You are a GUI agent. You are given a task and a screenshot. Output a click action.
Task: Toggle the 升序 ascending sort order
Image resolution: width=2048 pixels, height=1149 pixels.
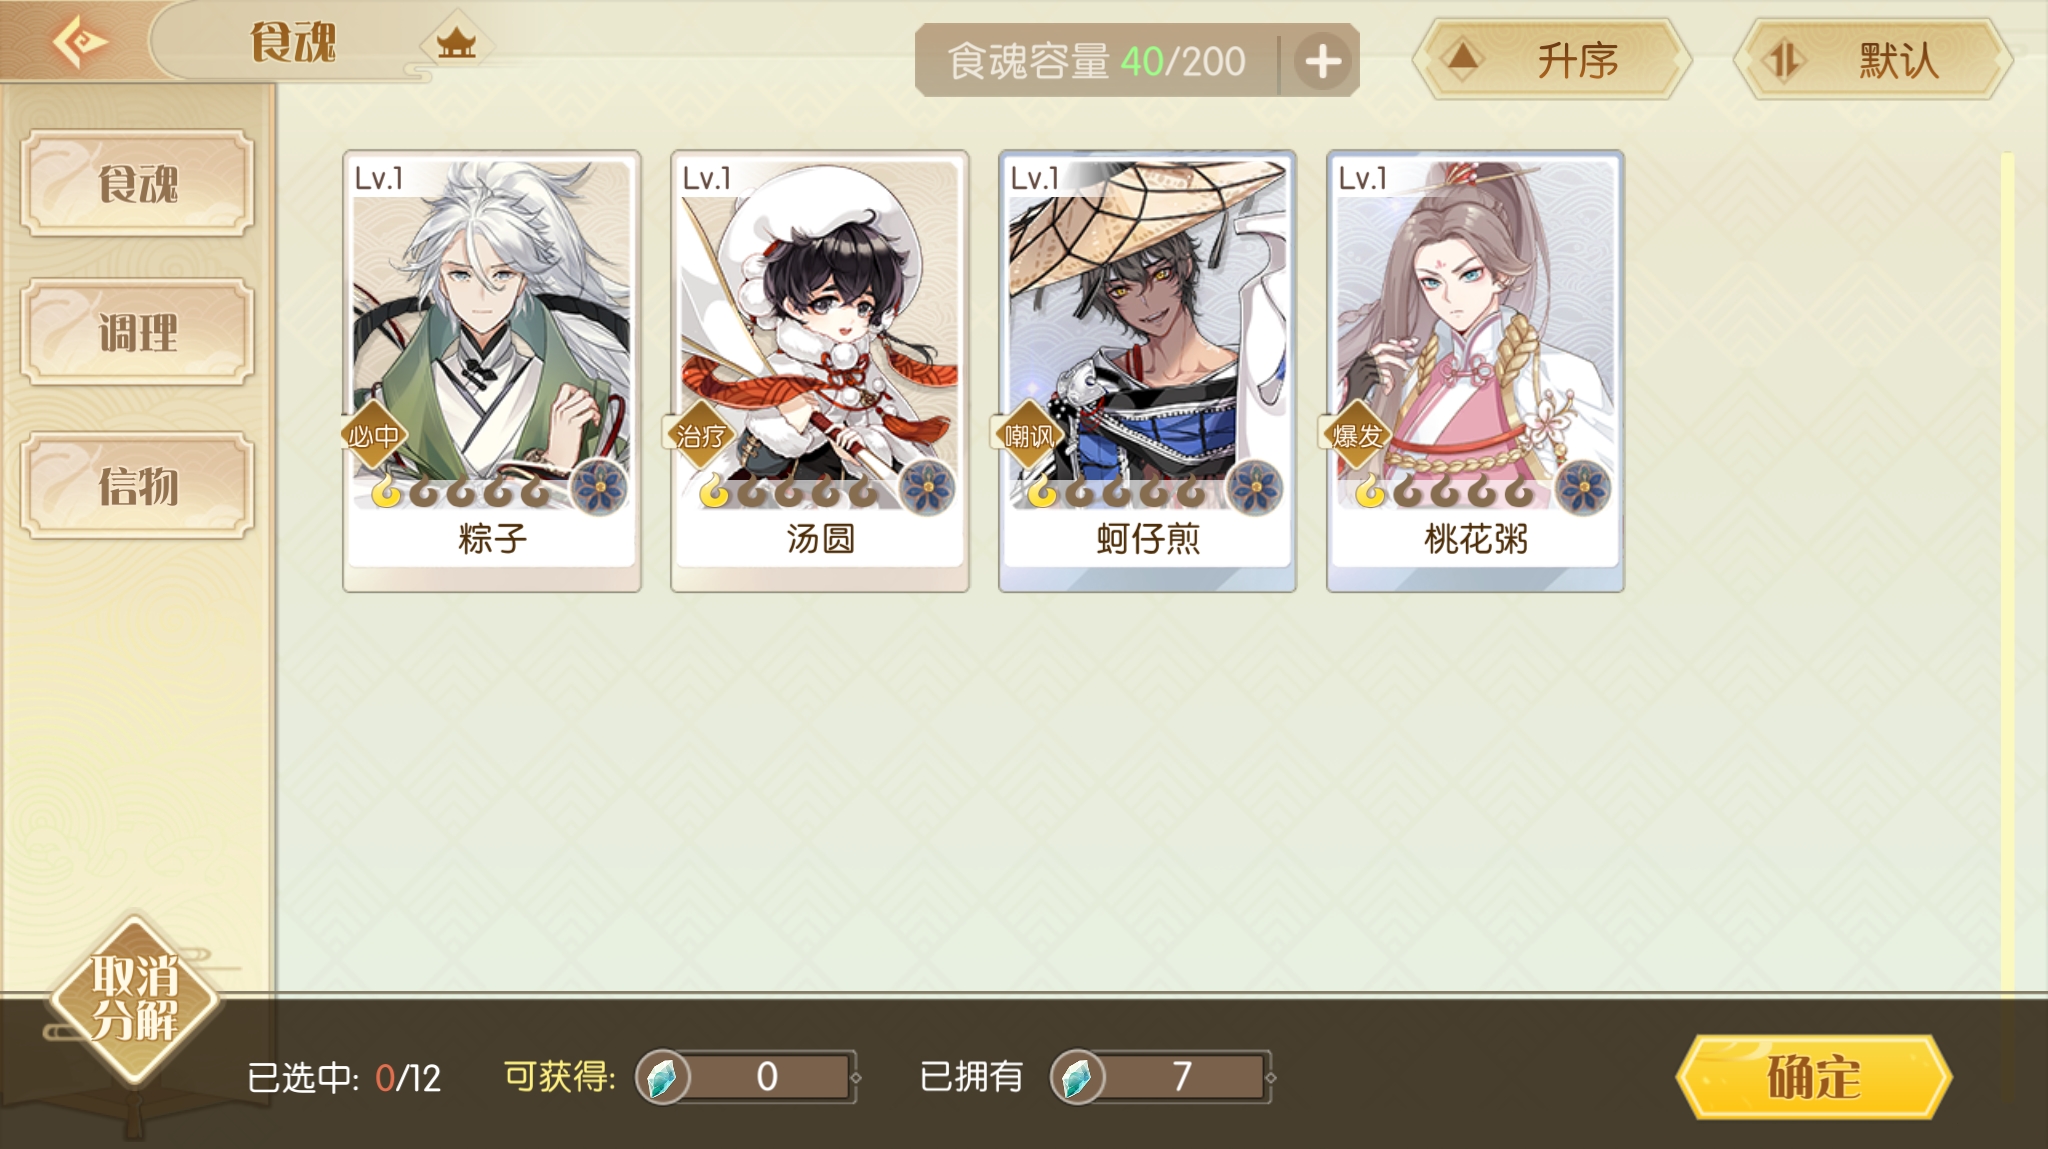coord(1552,60)
